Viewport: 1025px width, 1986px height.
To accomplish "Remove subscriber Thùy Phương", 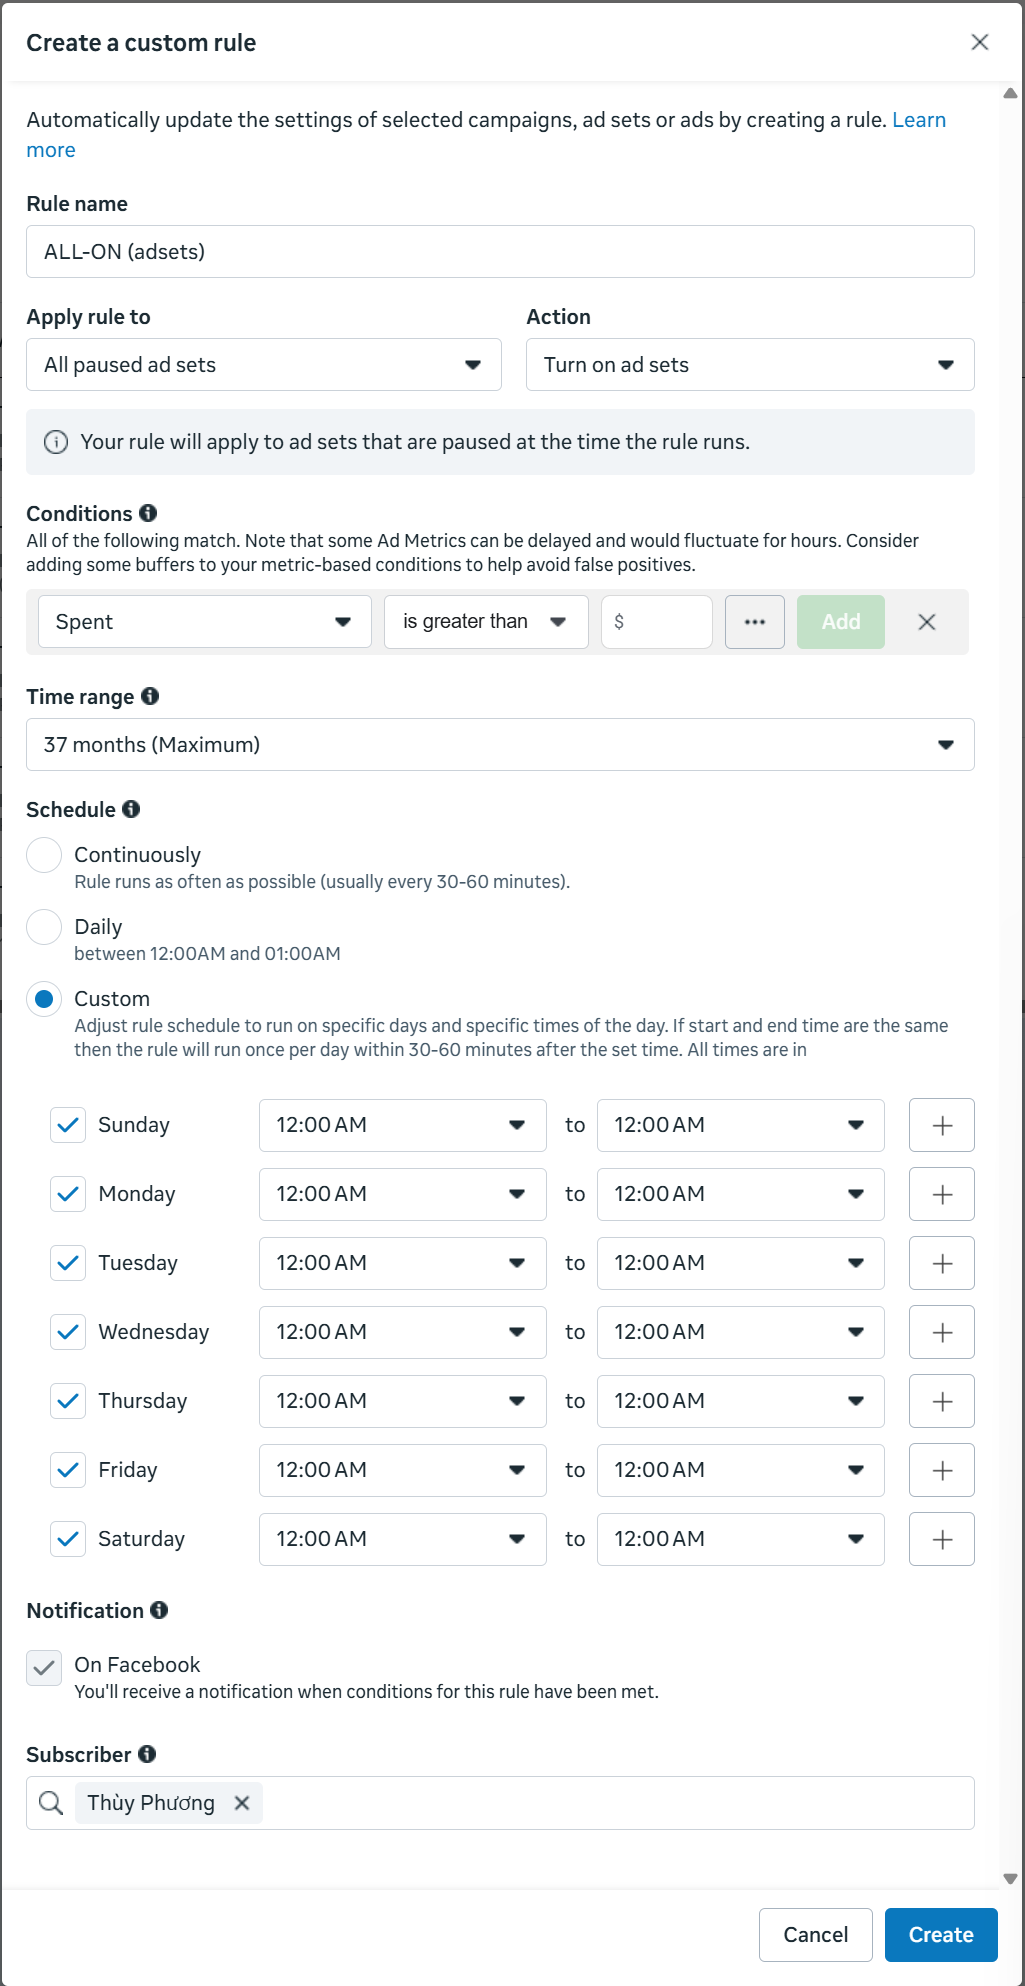I will tap(242, 1803).
